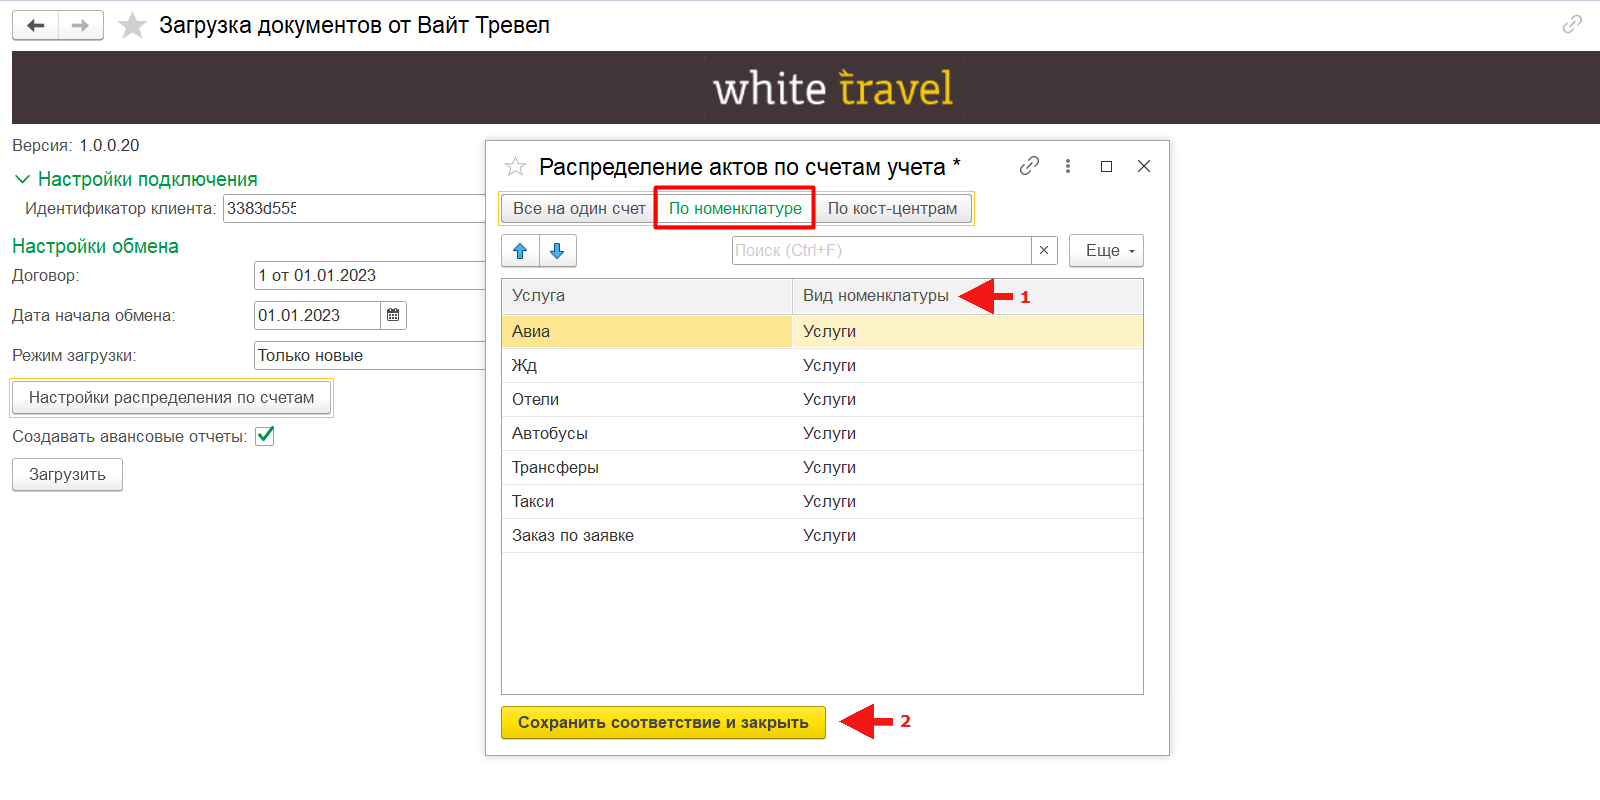Switch to the 'Все на один счет' tab
1600x800 pixels.
tap(579, 209)
